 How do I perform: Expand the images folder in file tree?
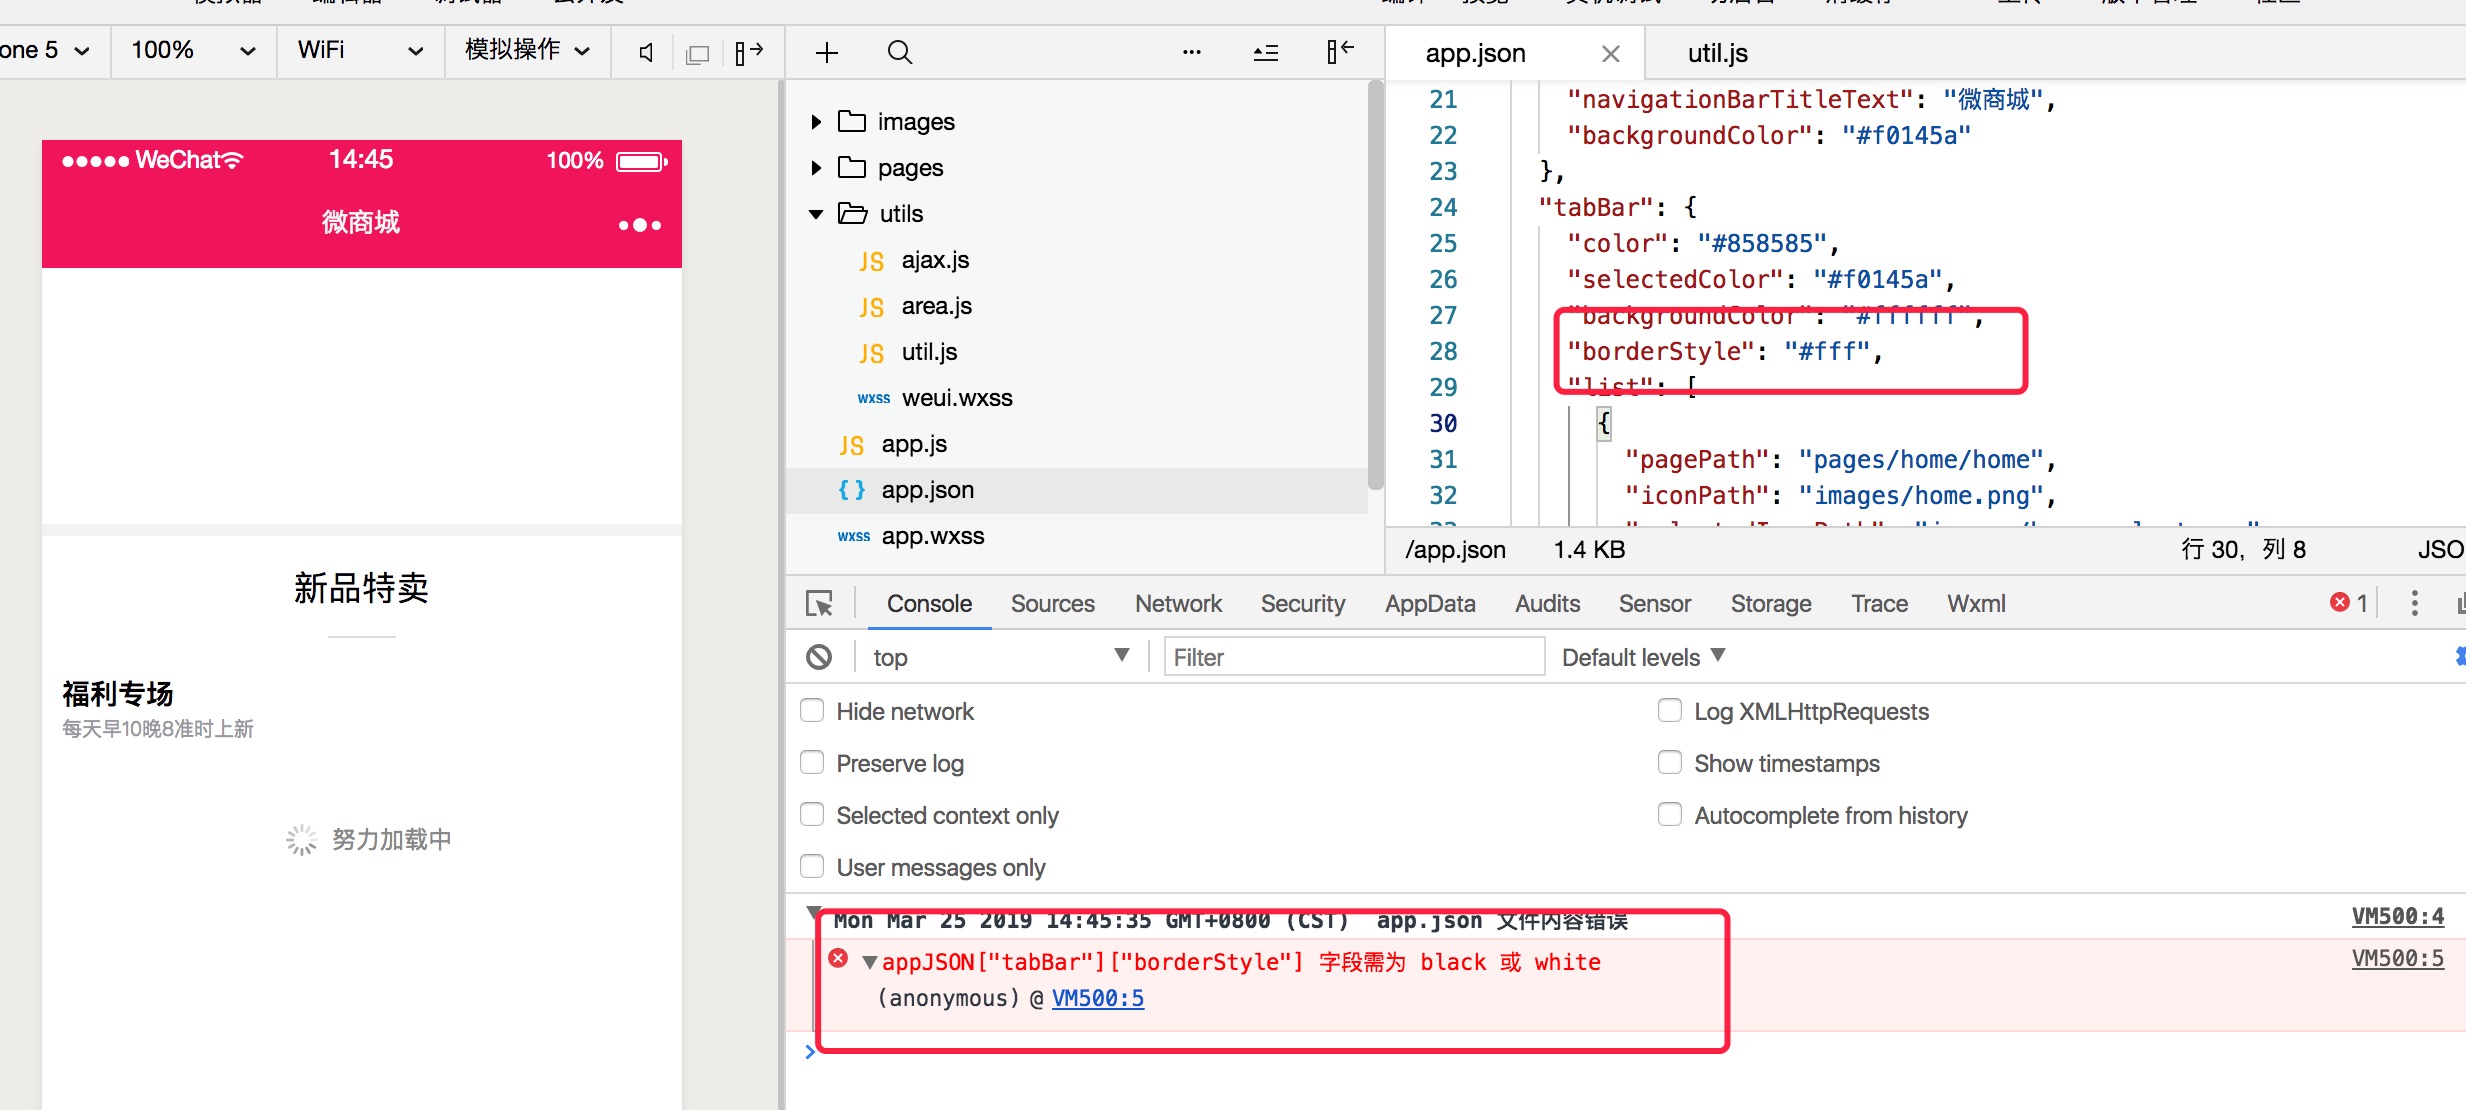pyautogui.click(x=818, y=121)
